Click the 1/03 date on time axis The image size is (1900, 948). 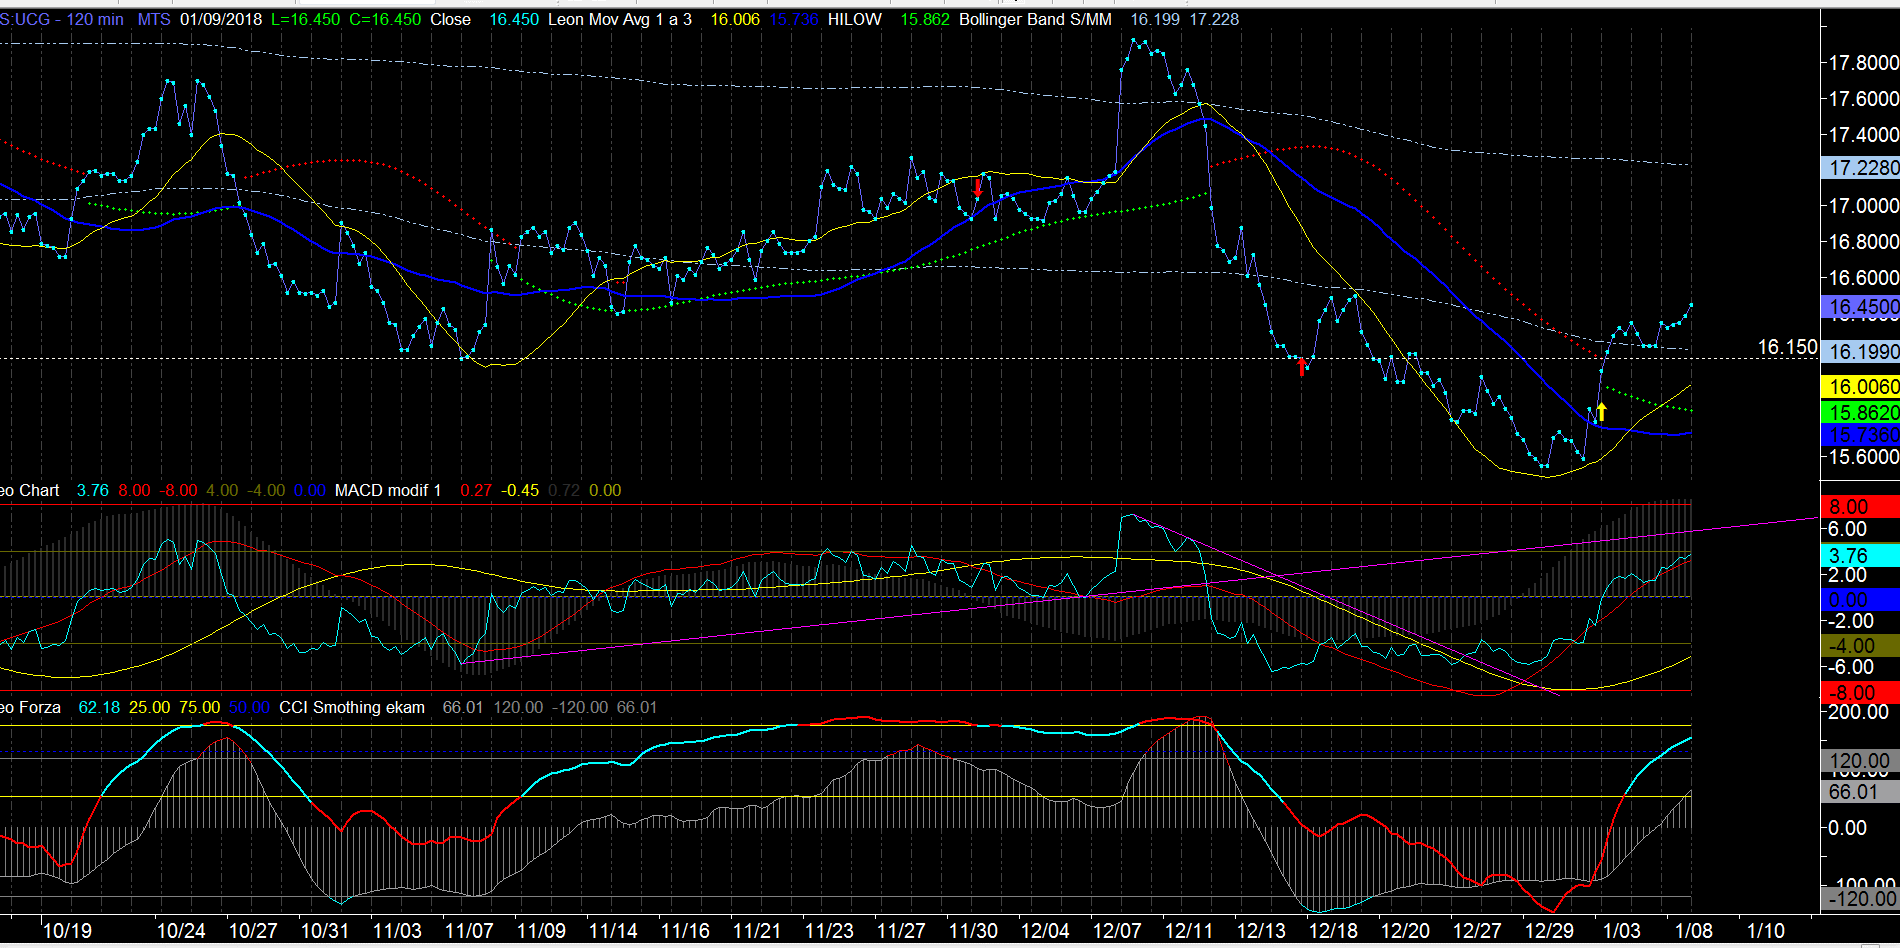coord(1621,931)
